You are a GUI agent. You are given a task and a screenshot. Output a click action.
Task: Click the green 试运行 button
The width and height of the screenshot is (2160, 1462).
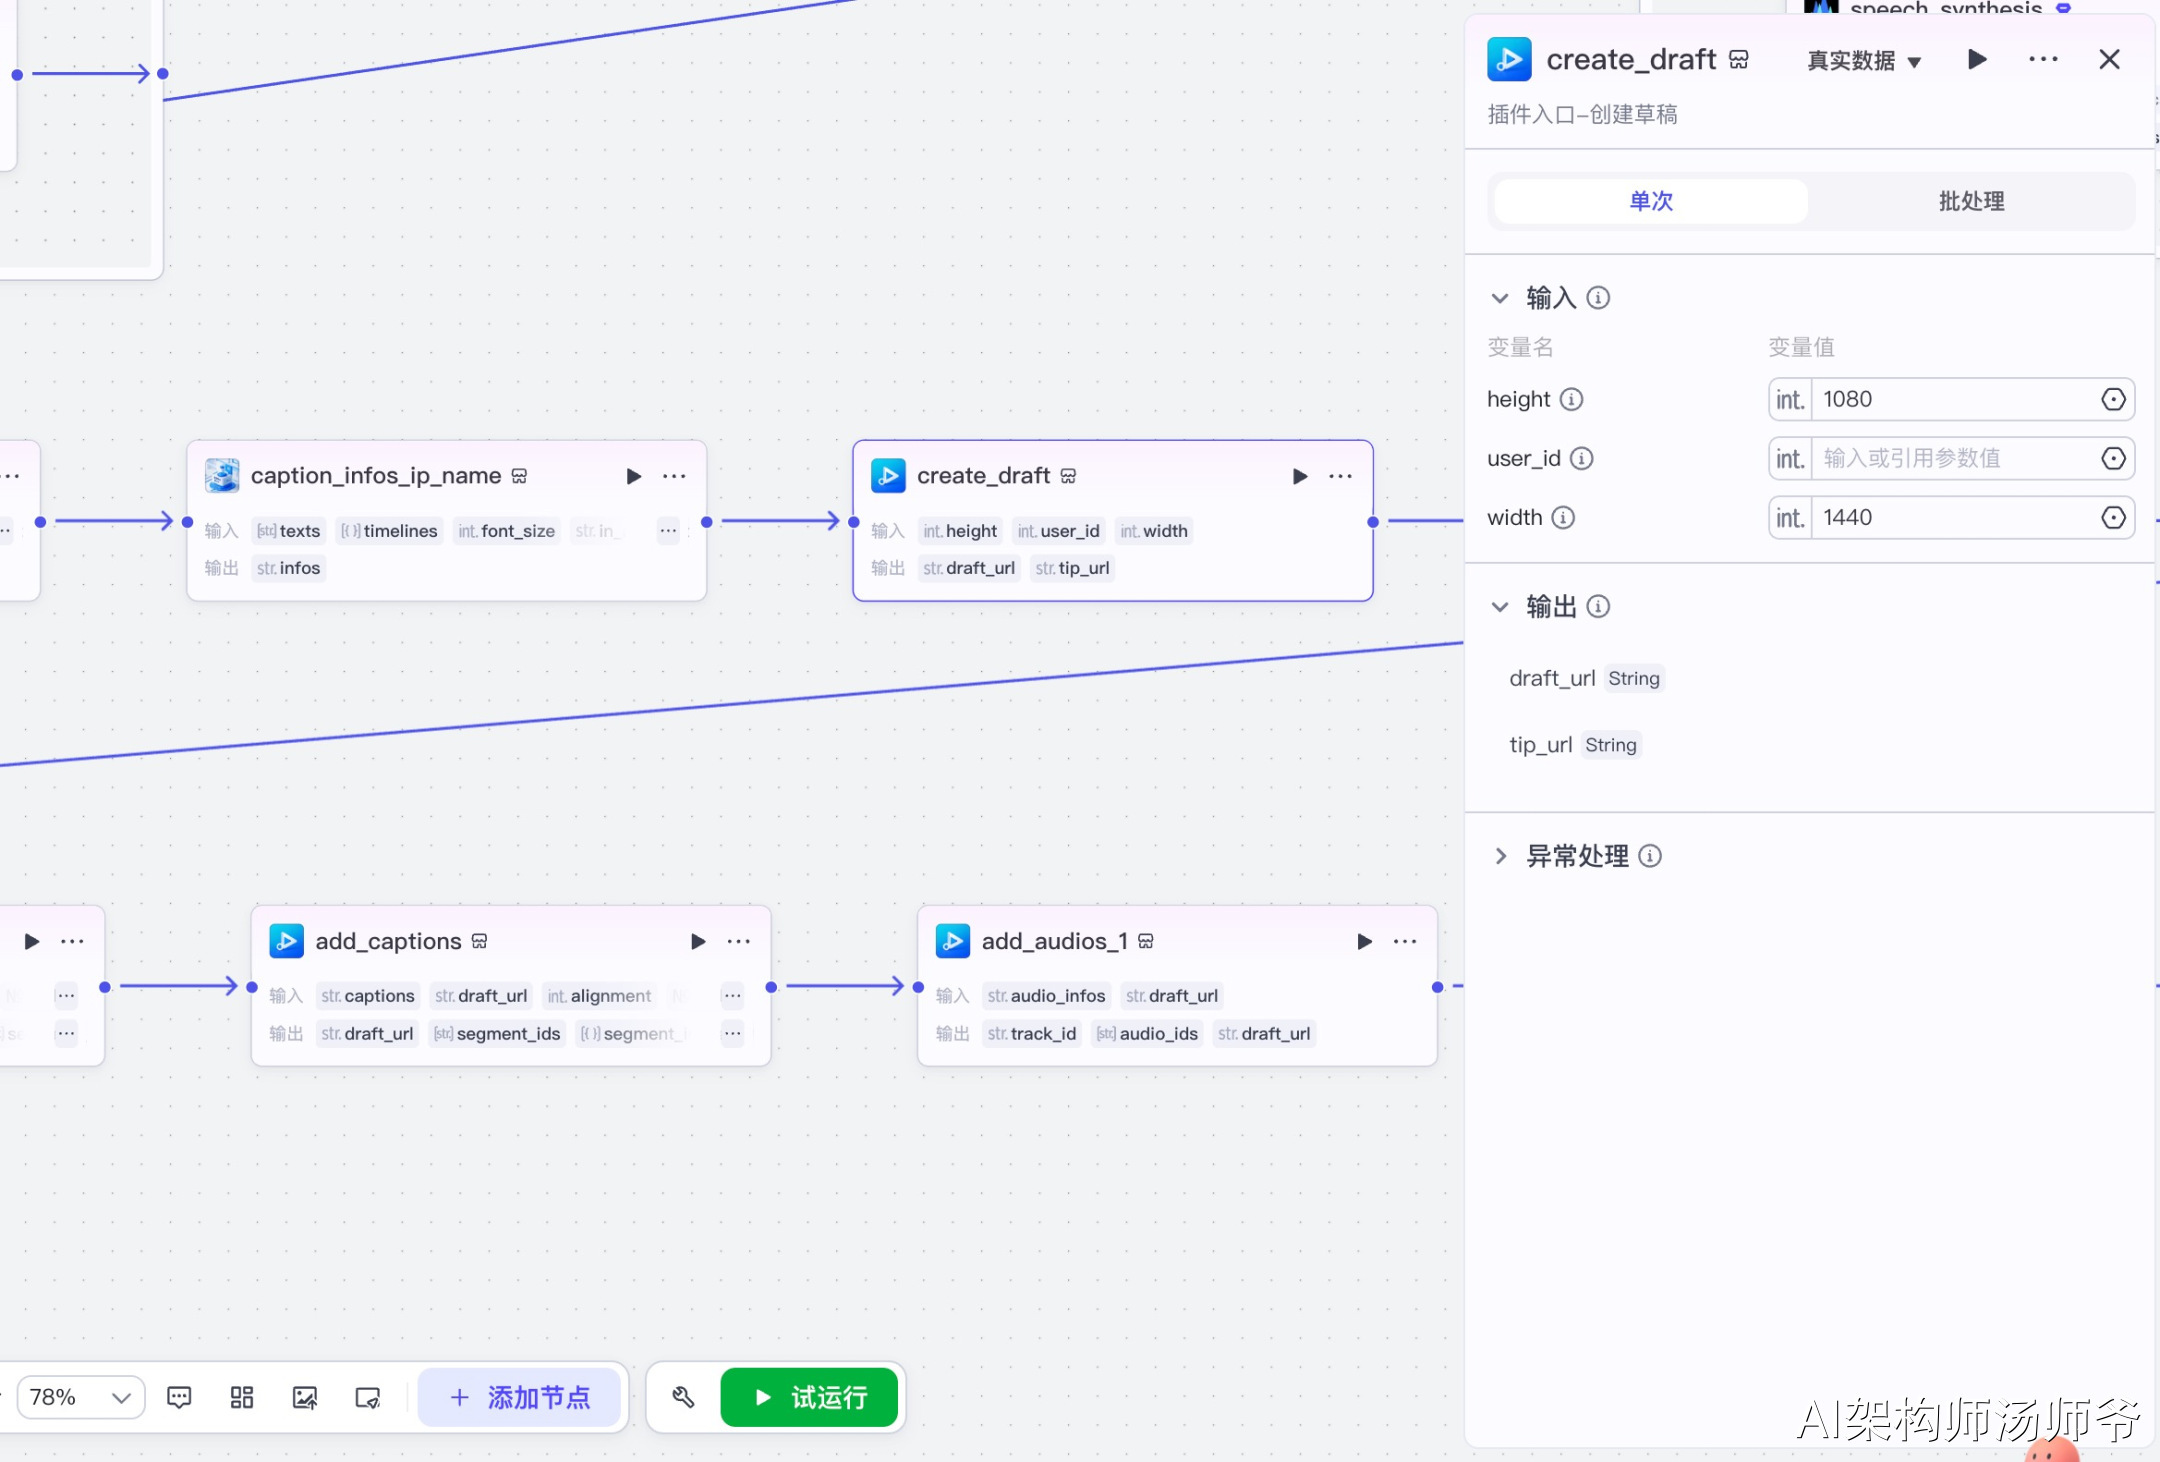tap(809, 1397)
